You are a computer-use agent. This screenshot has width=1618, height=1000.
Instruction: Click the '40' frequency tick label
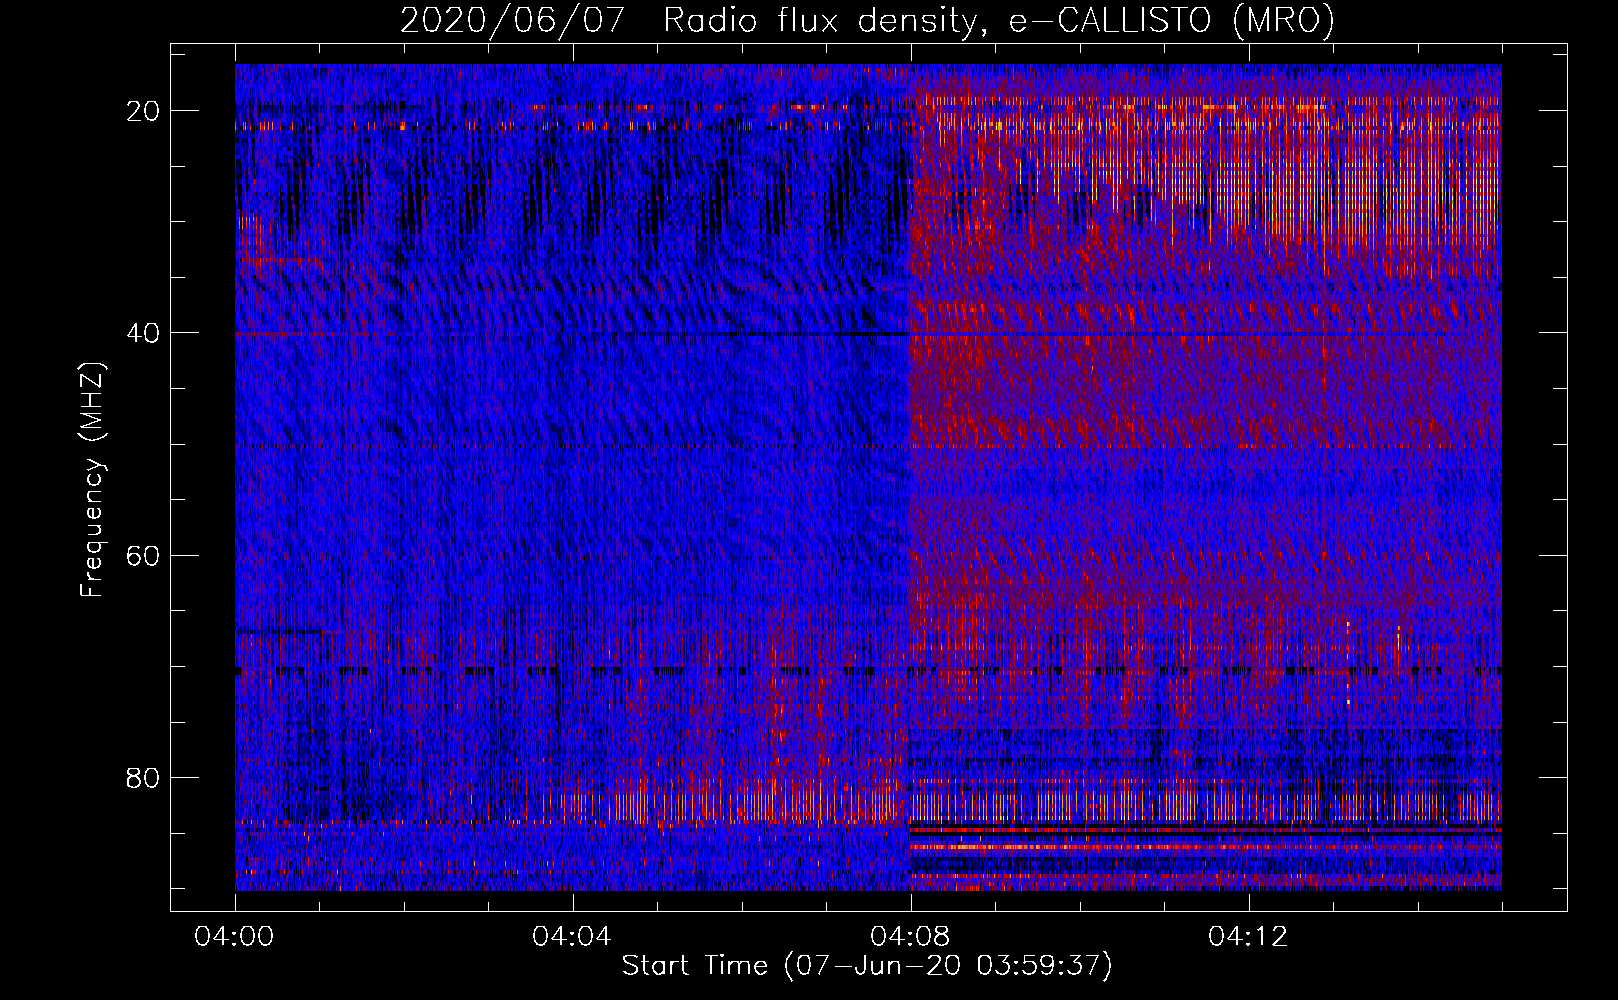click(x=144, y=333)
